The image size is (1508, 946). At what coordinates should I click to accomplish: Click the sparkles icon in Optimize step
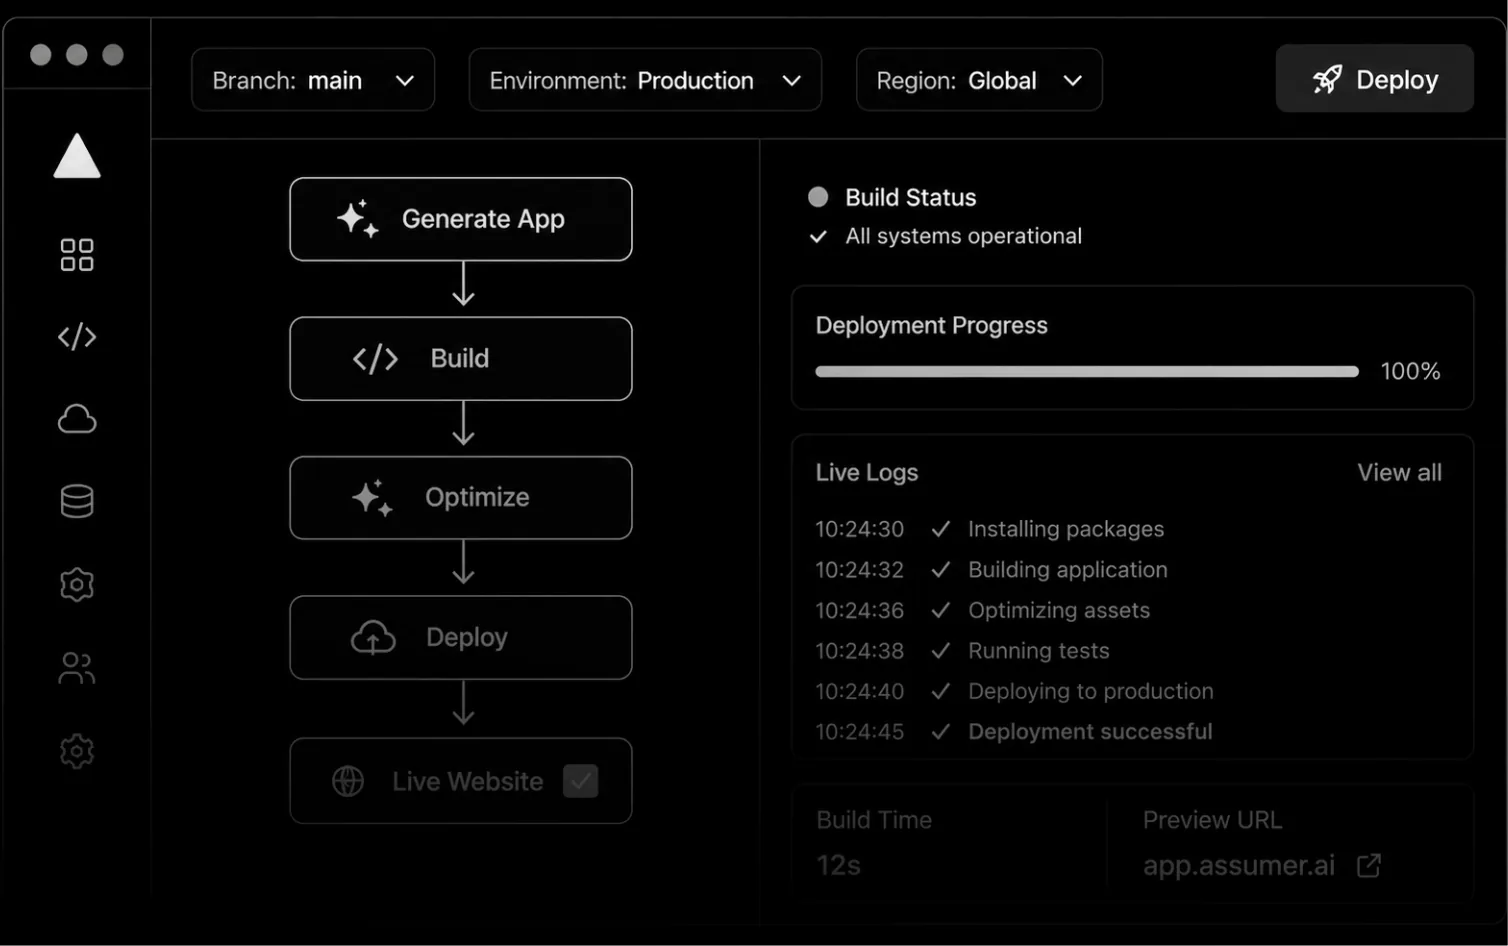(372, 497)
